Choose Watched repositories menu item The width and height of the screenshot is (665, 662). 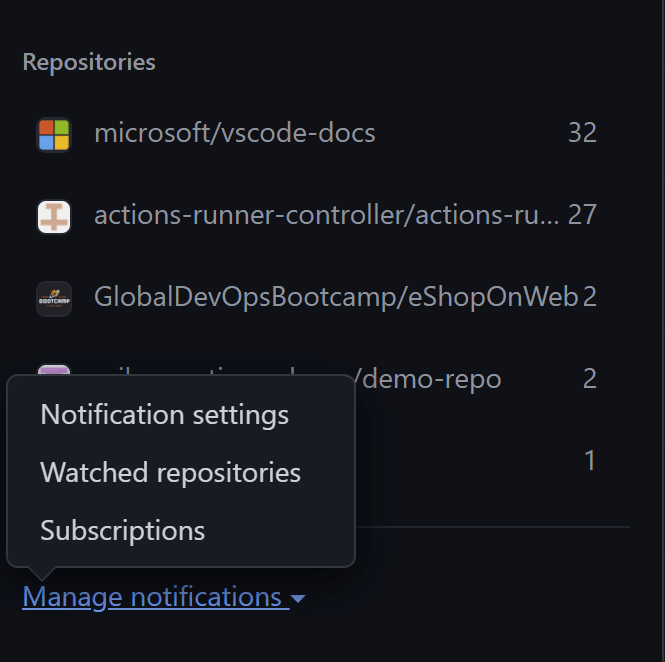170,472
